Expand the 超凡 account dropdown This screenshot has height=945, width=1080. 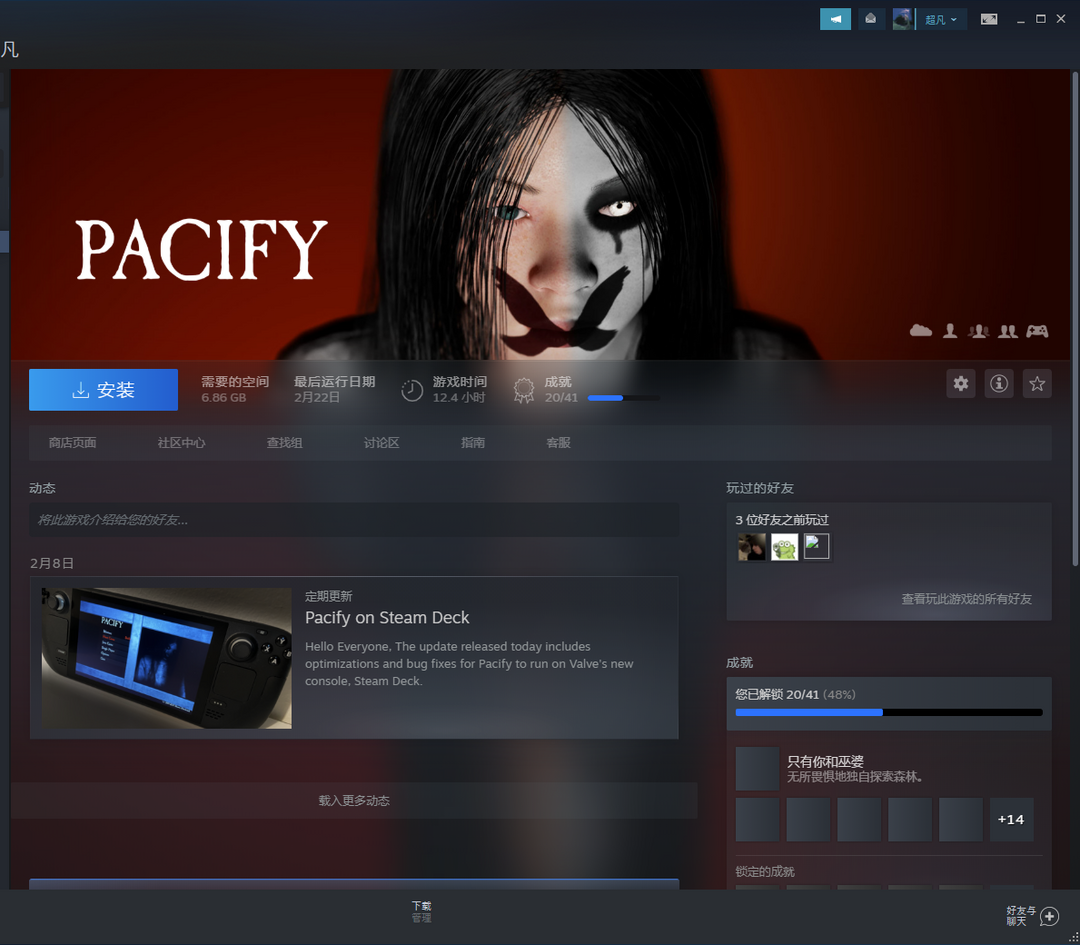click(x=941, y=19)
